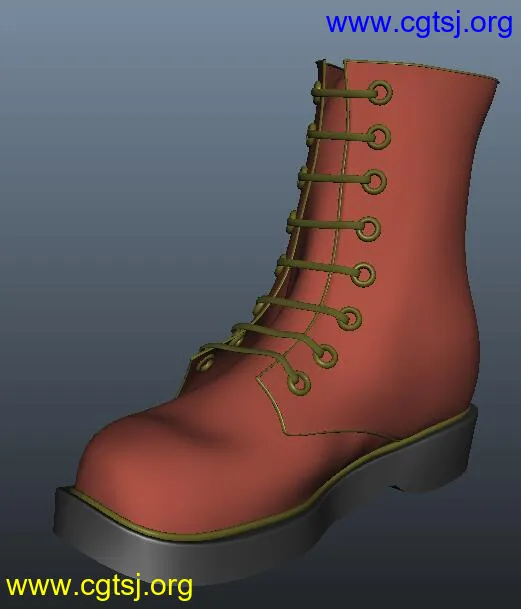This screenshot has height=609, width=521.
Task: Select the second right eyelet from the top
Action: (378, 136)
